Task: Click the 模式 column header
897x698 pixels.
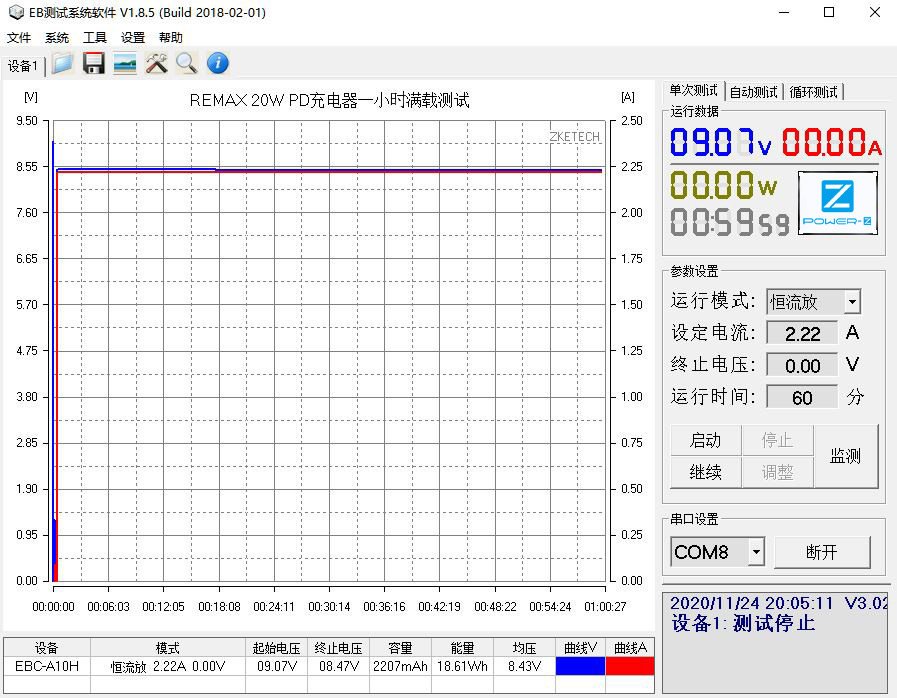Action: click(168, 648)
